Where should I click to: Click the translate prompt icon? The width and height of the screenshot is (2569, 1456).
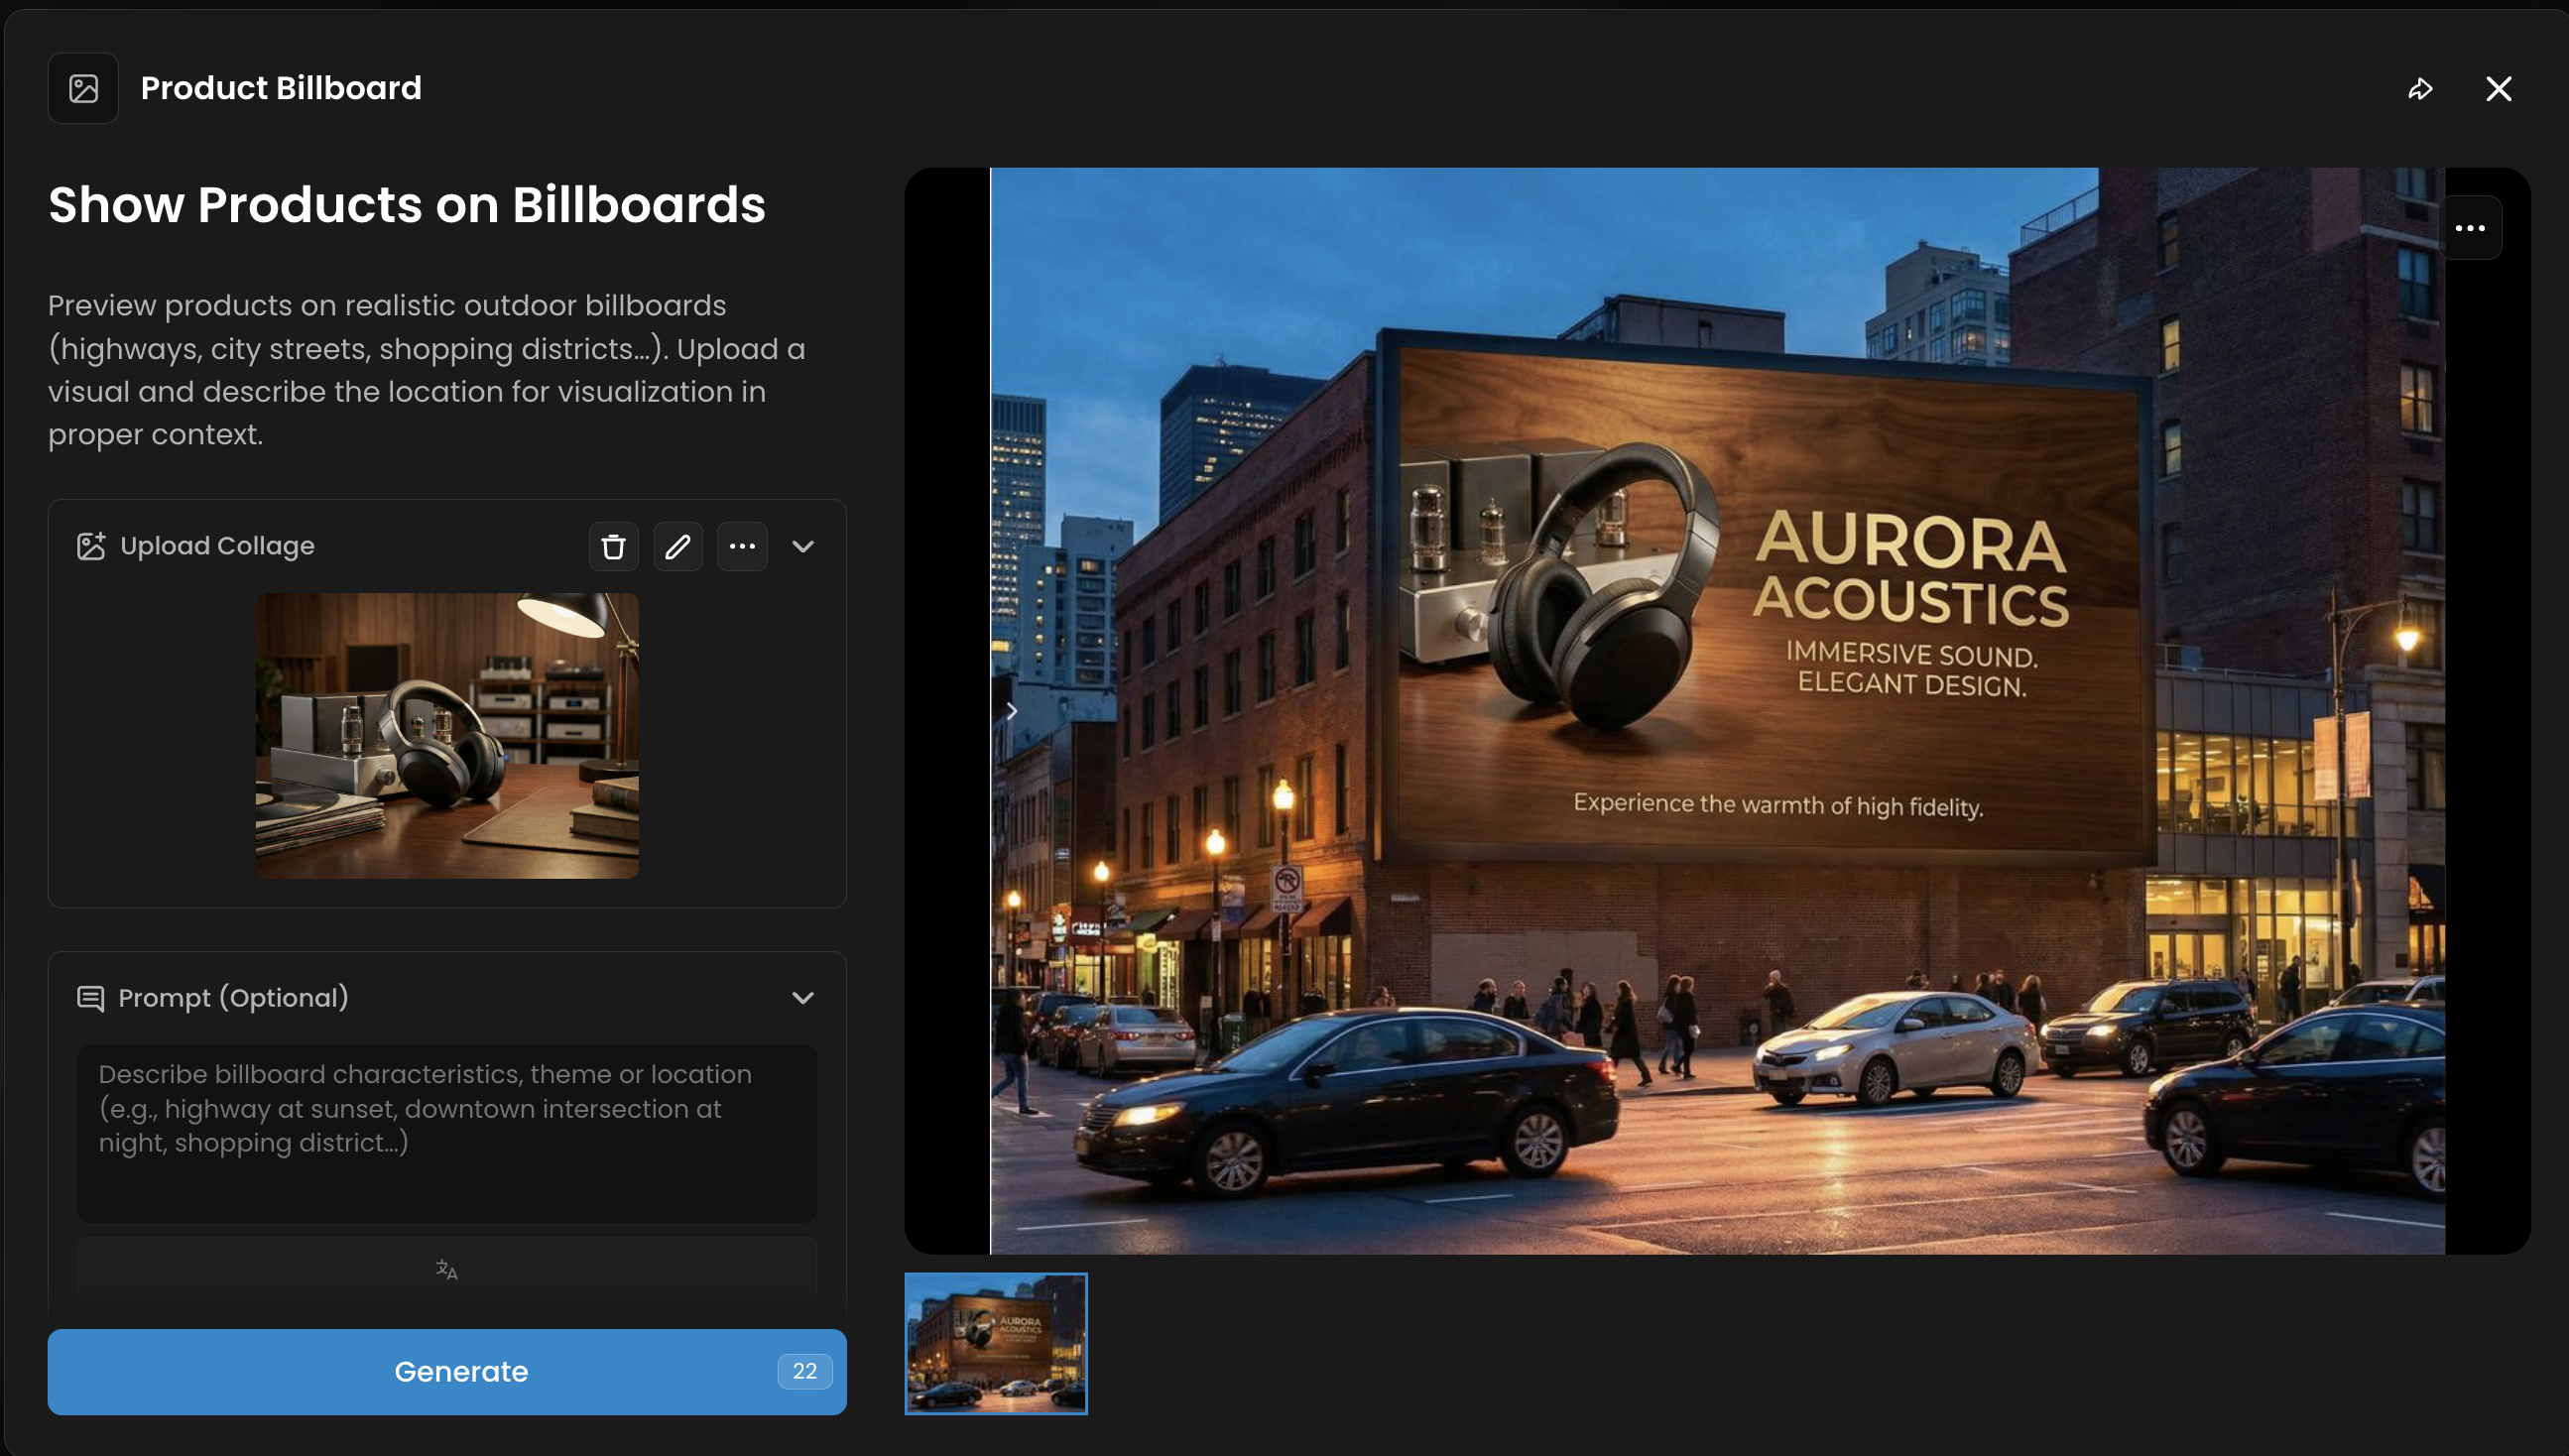coord(446,1270)
